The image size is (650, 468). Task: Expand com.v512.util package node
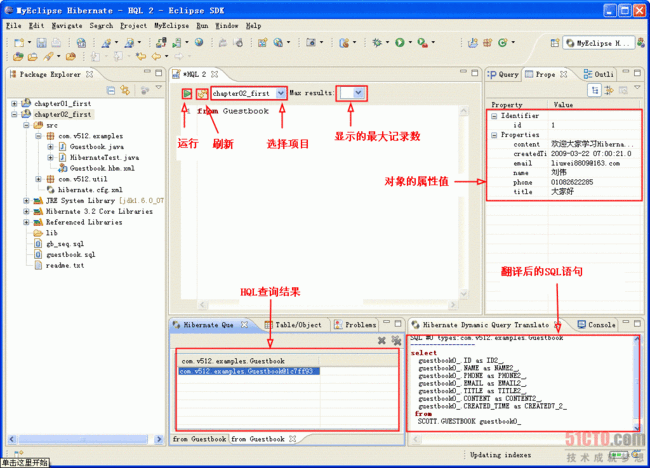(38, 179)
